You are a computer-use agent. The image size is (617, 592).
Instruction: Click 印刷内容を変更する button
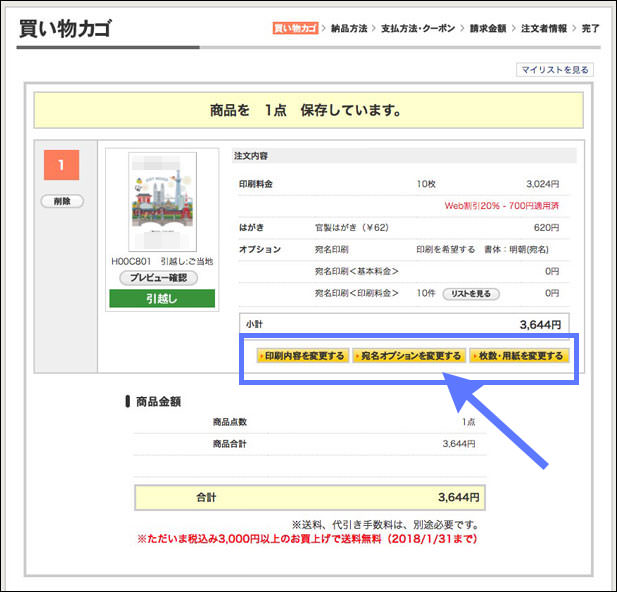(303, 356)
